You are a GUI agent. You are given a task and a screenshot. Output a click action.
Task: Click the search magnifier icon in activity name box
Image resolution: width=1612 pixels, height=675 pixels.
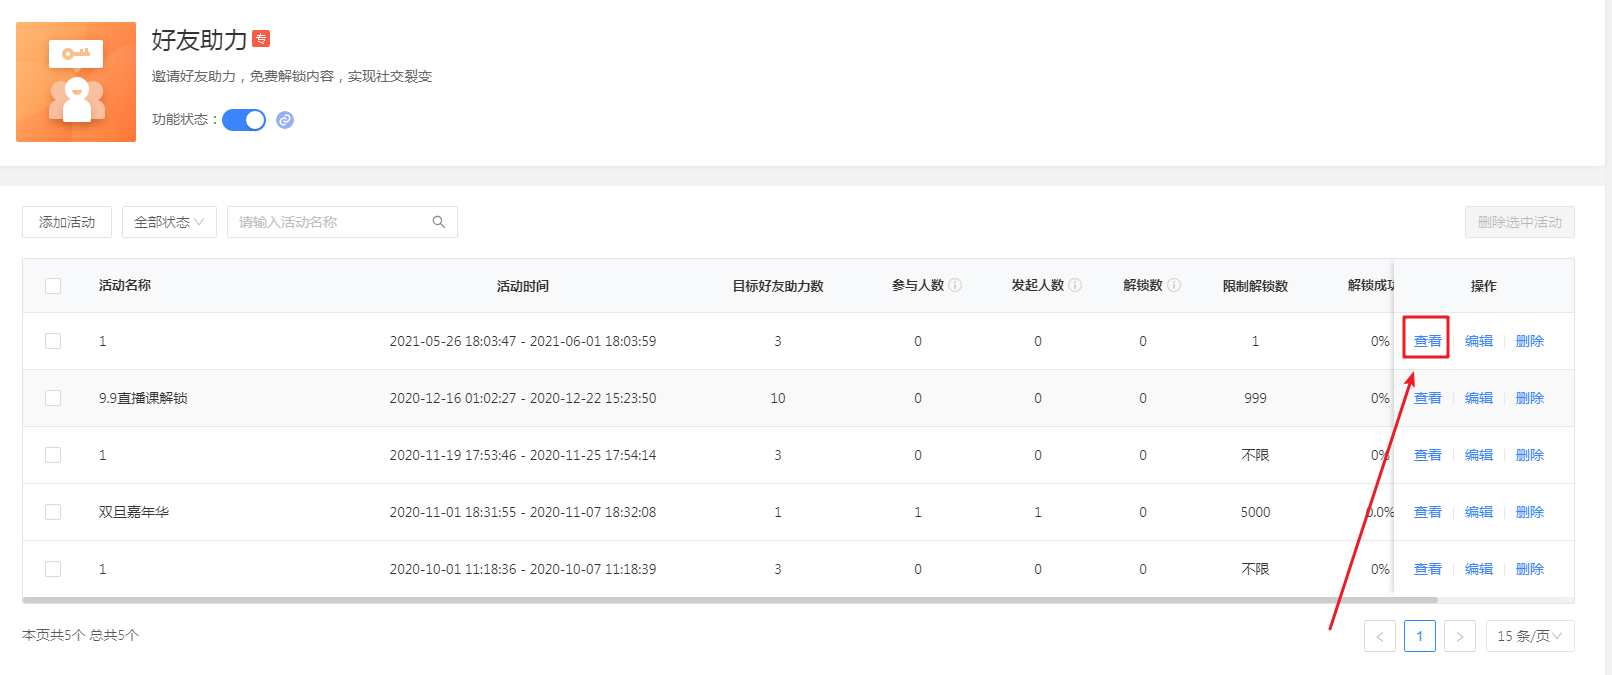438,222
